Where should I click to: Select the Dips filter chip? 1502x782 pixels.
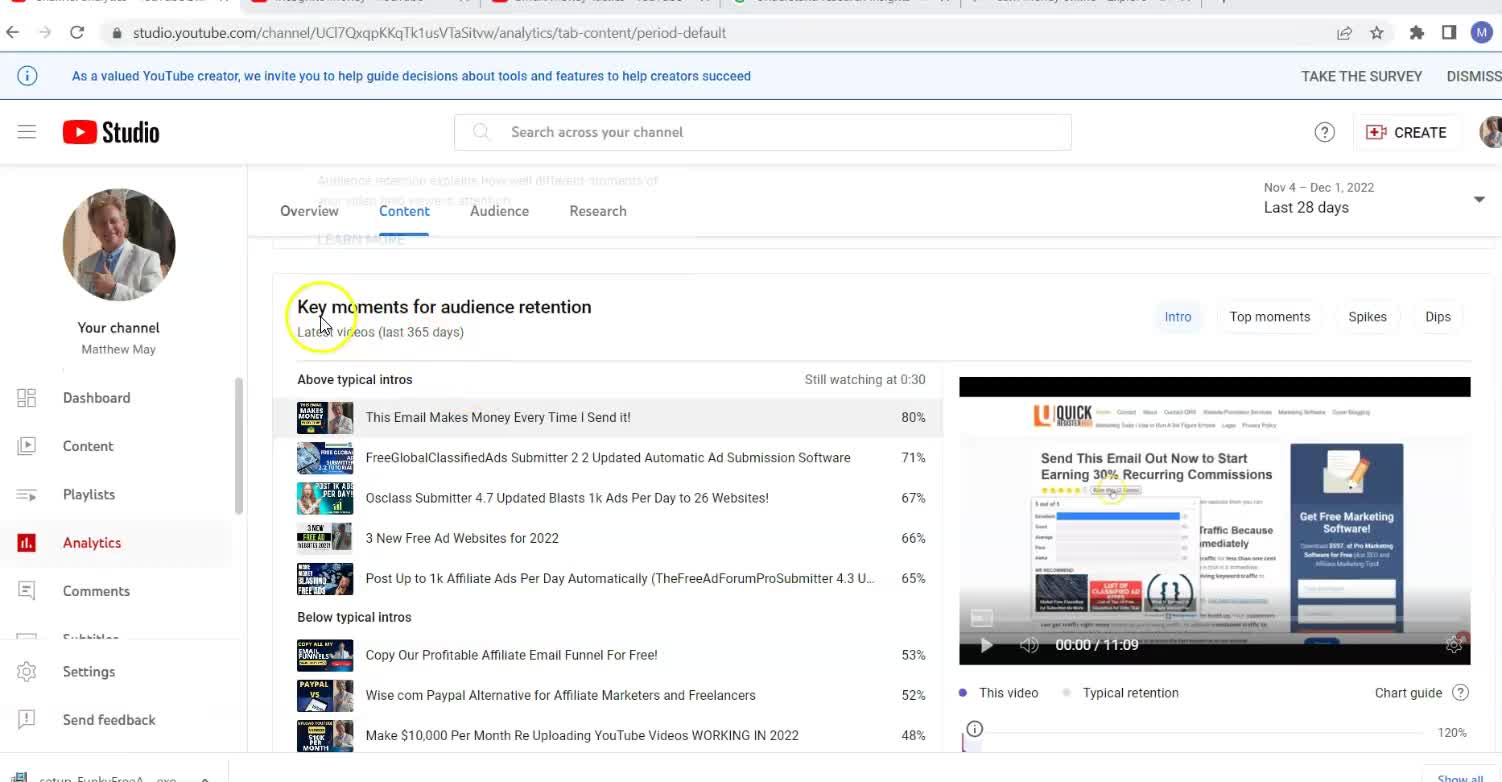coord(1438,317)
